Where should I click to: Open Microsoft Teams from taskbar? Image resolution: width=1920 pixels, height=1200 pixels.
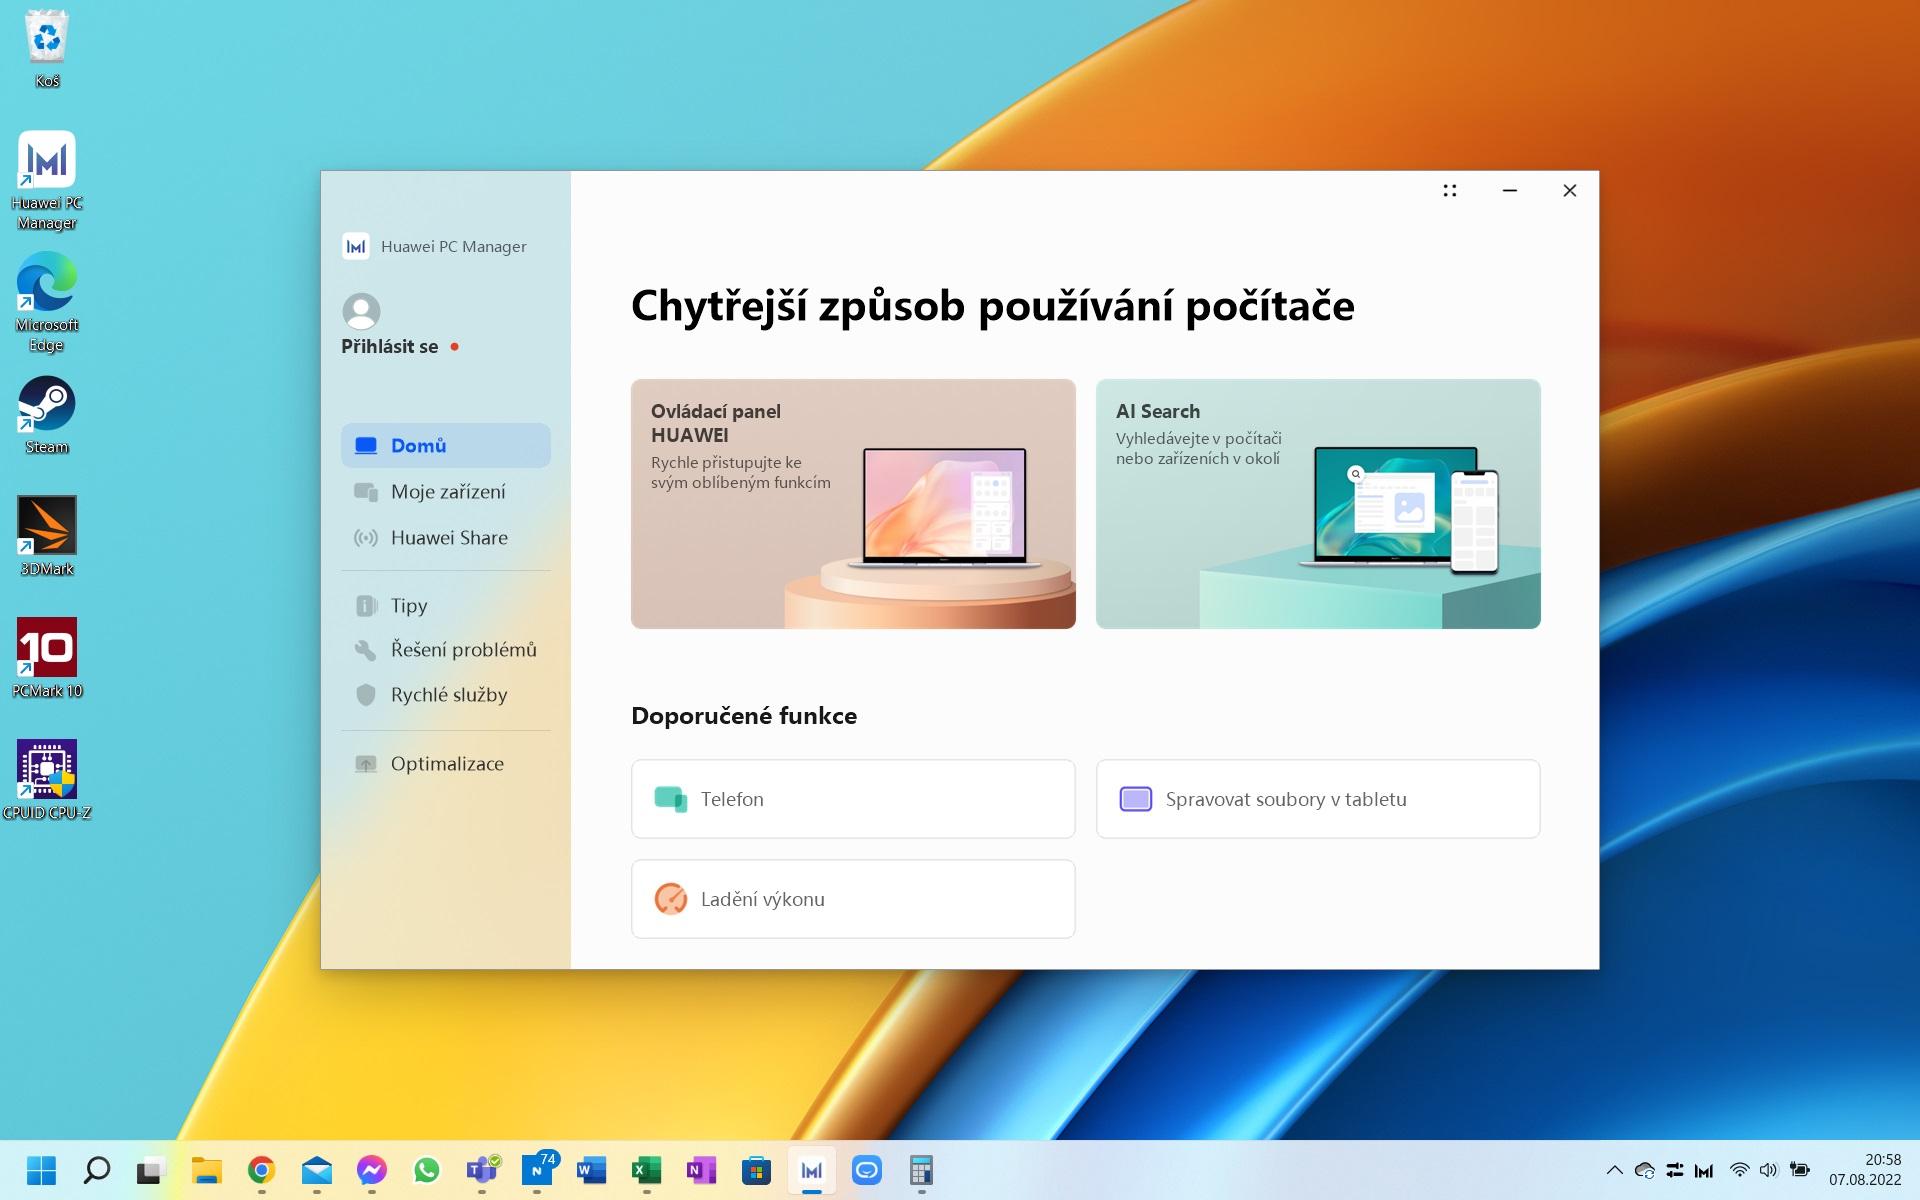[x=482, y=1170]
